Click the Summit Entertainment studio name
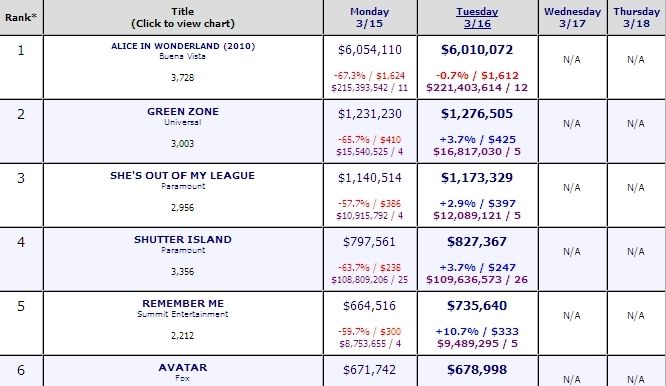The height and width of the screenshot is (386, 666). 183,314
